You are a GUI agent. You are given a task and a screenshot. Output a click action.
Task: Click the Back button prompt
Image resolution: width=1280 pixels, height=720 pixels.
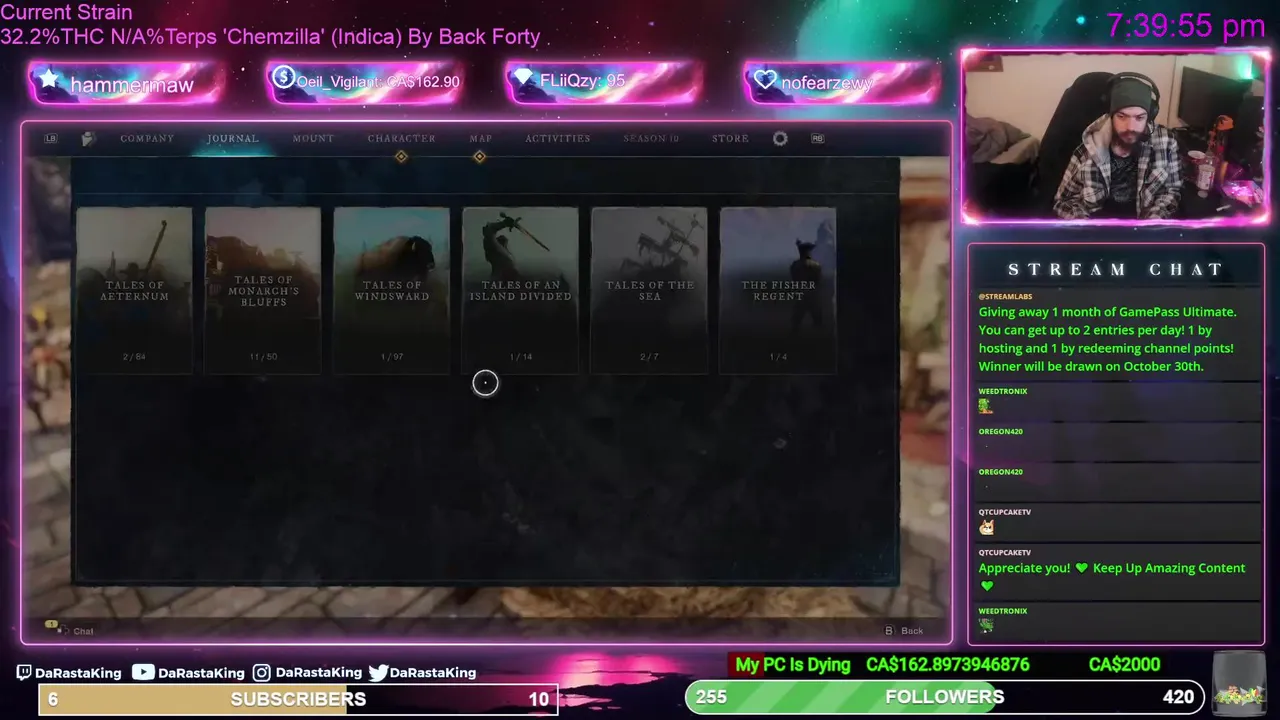click(x=904, y=631)
